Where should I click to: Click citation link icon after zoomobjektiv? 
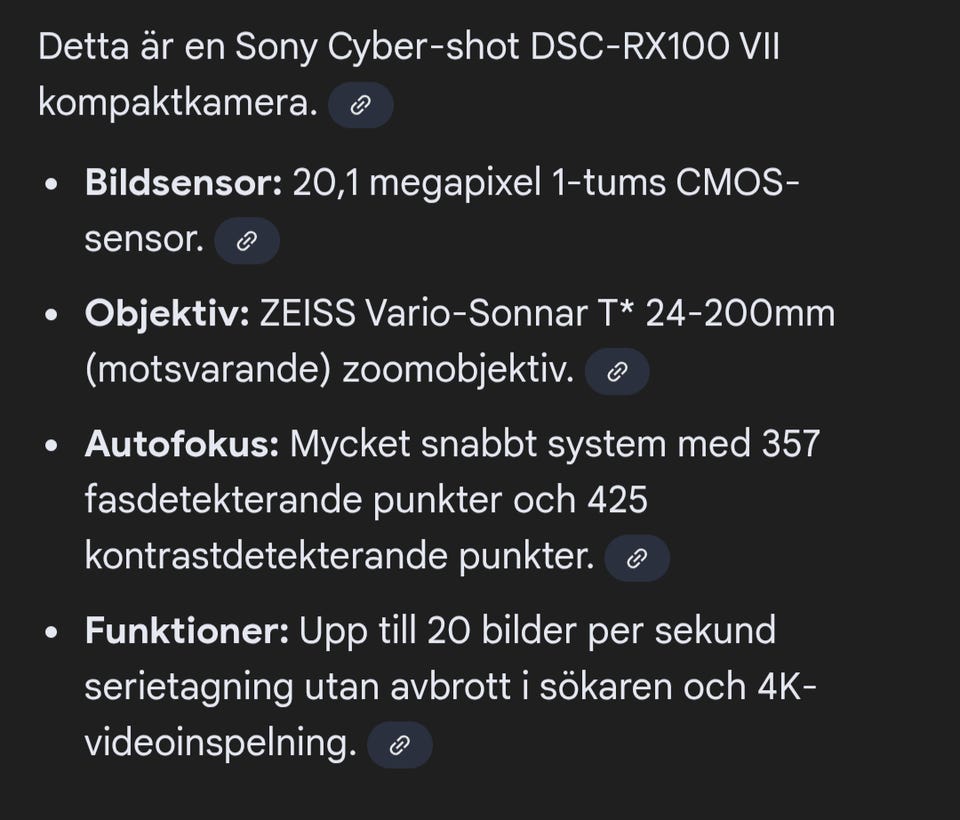click(x=617, y=372)
